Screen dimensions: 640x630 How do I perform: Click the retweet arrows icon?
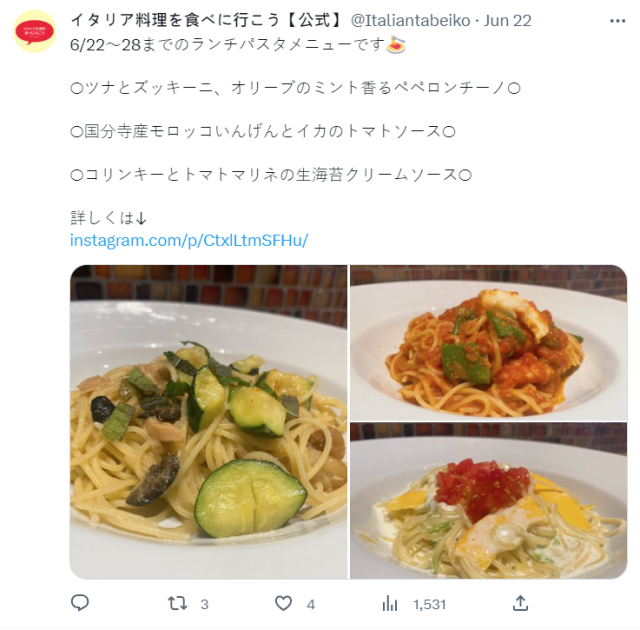tap(178, 603)
